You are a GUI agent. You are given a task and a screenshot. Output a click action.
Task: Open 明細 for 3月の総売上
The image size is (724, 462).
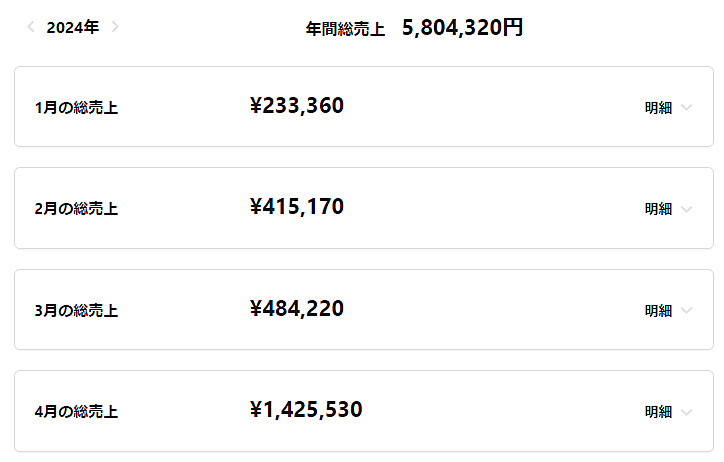(x=658, y=311)
